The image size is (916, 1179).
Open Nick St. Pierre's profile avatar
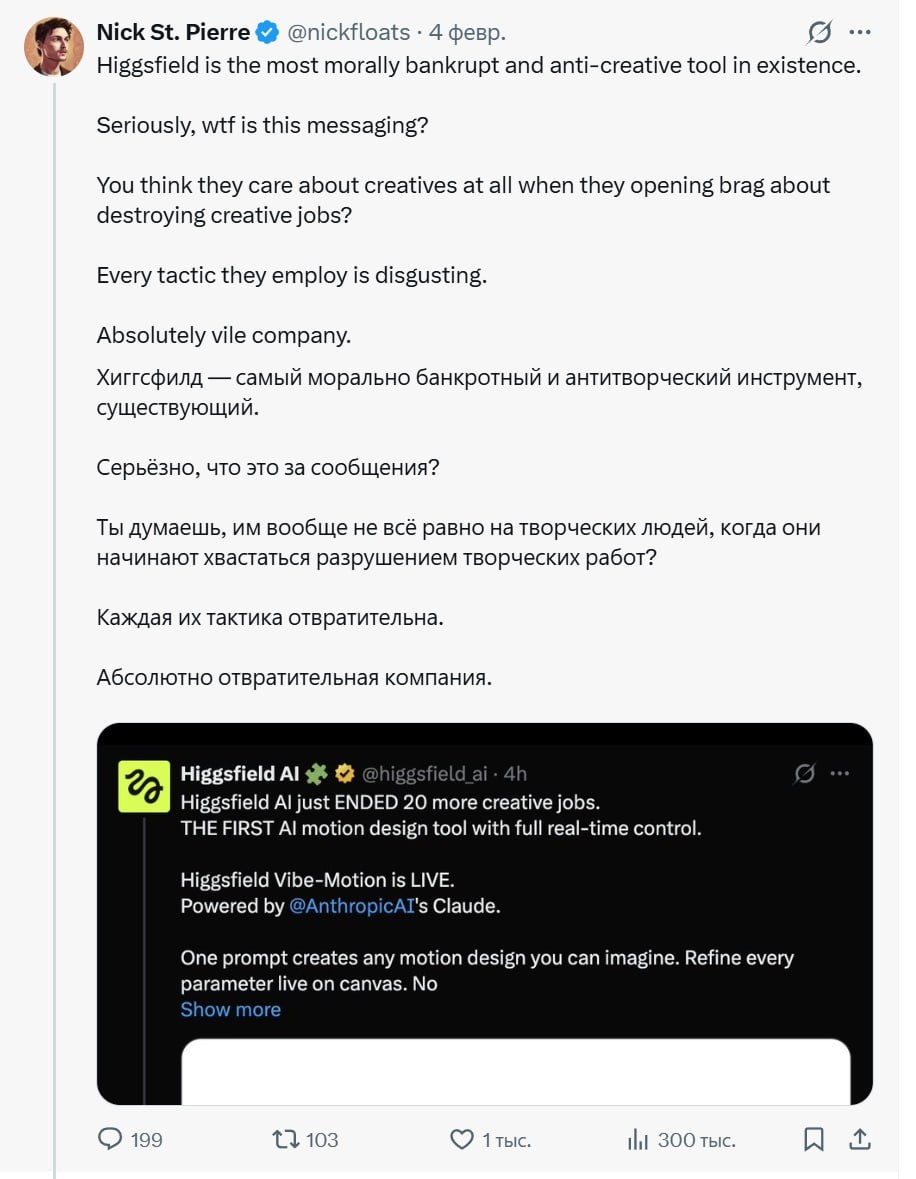point(54,46)
